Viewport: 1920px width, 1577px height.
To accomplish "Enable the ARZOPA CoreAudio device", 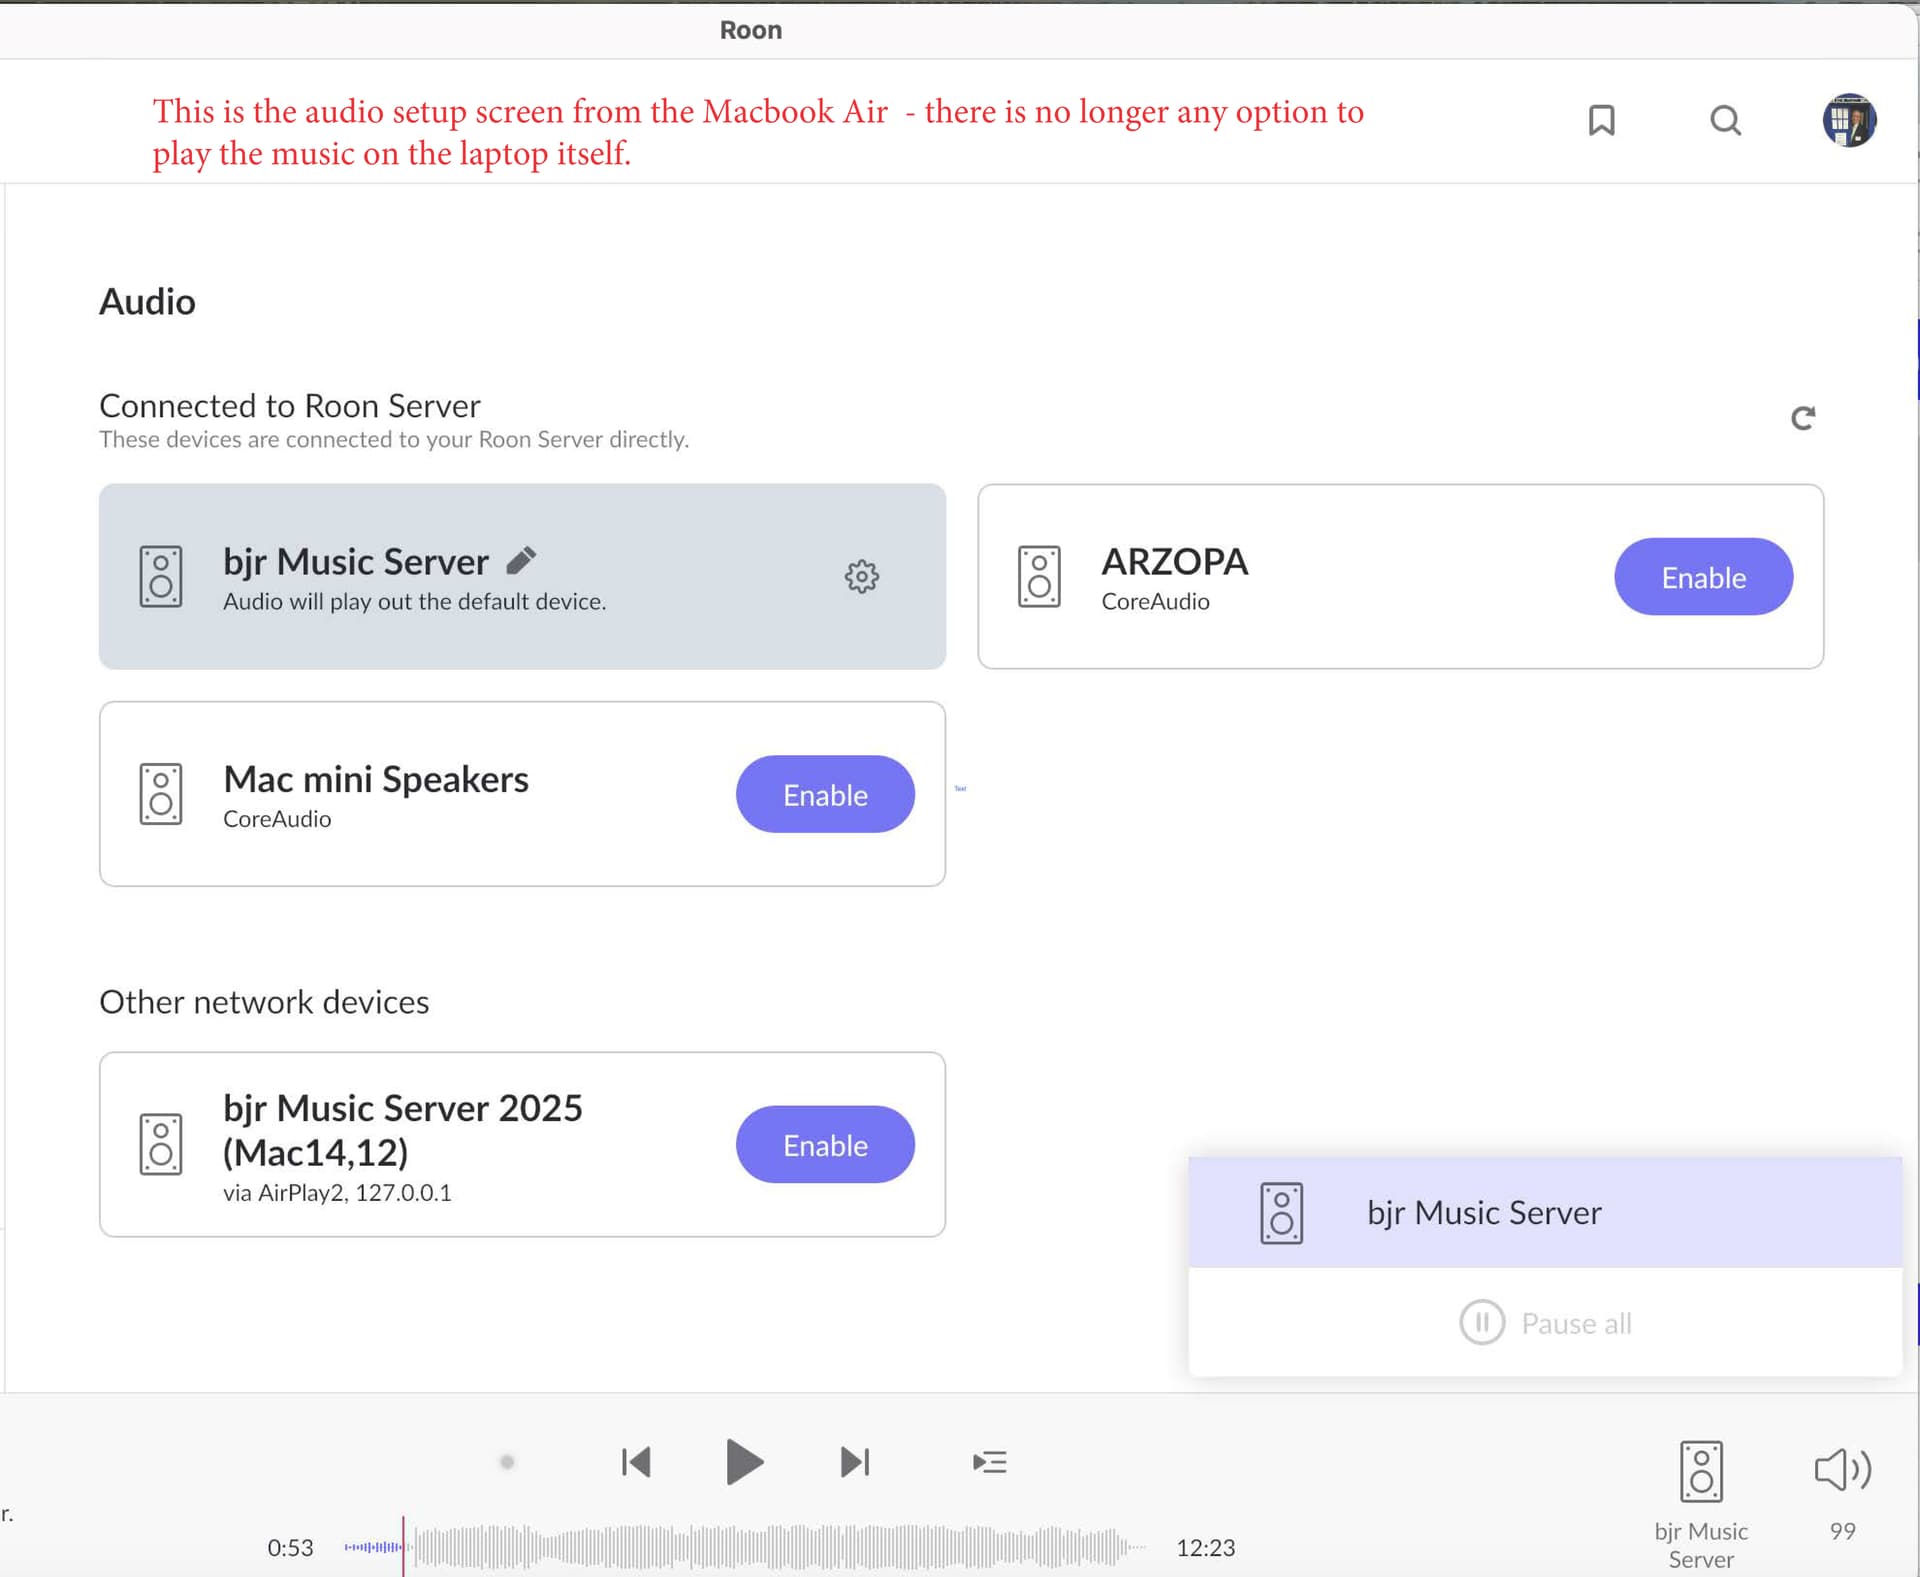I will [x=1703, y=577].
